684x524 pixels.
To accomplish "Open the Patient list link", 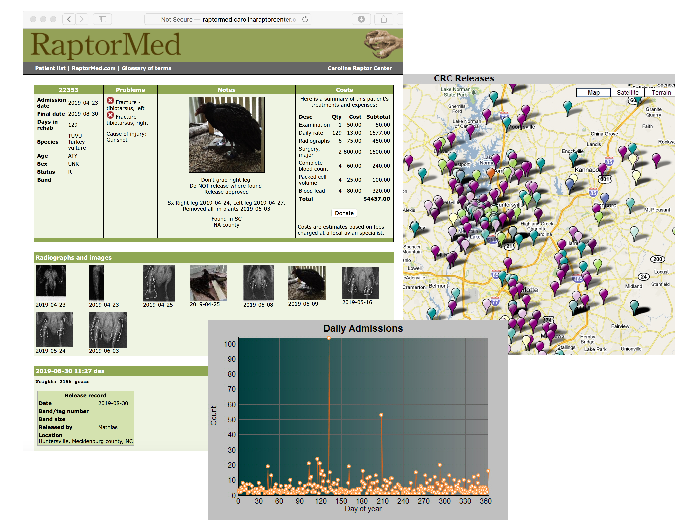I will pyautogui.click(x=51, y=68).
